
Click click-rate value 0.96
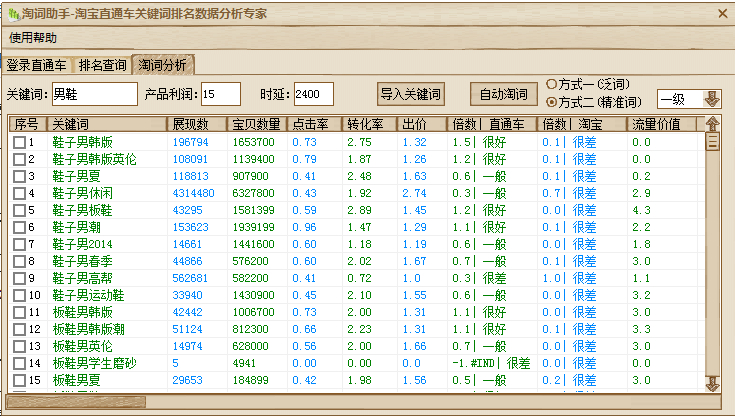pos(305,227)
